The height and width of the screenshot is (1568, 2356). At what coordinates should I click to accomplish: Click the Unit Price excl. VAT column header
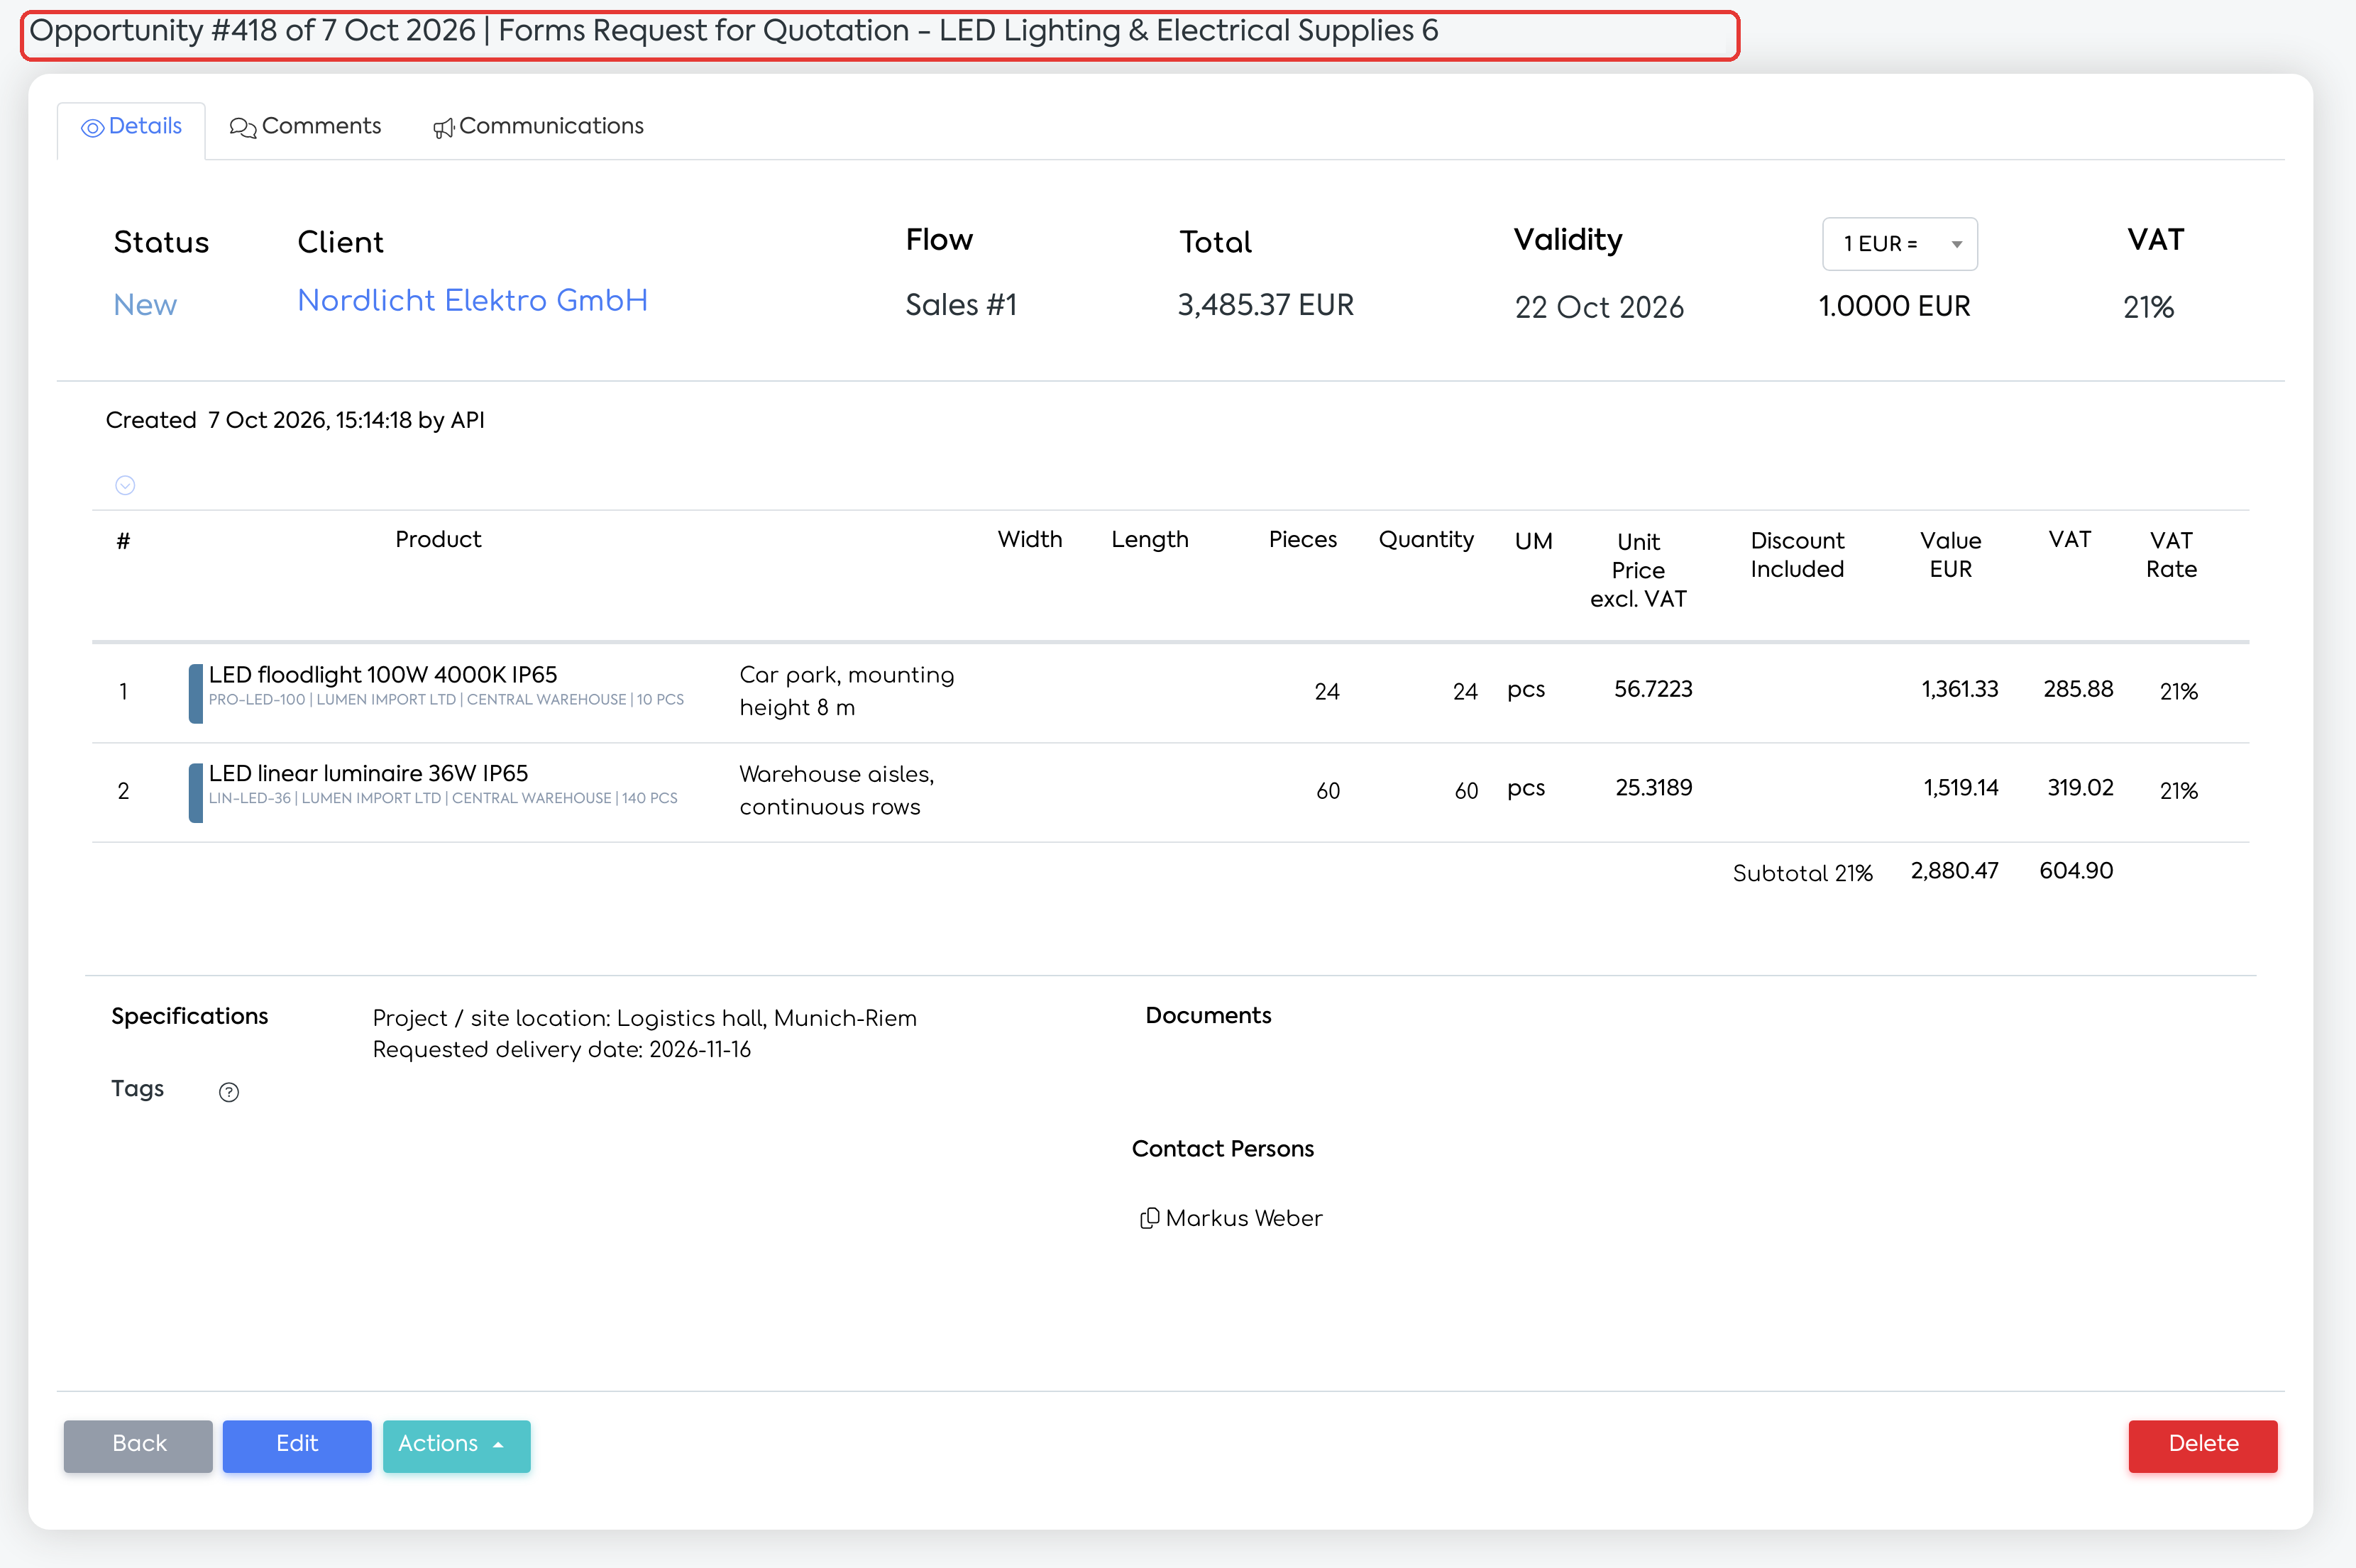[x=1638, y=570]
